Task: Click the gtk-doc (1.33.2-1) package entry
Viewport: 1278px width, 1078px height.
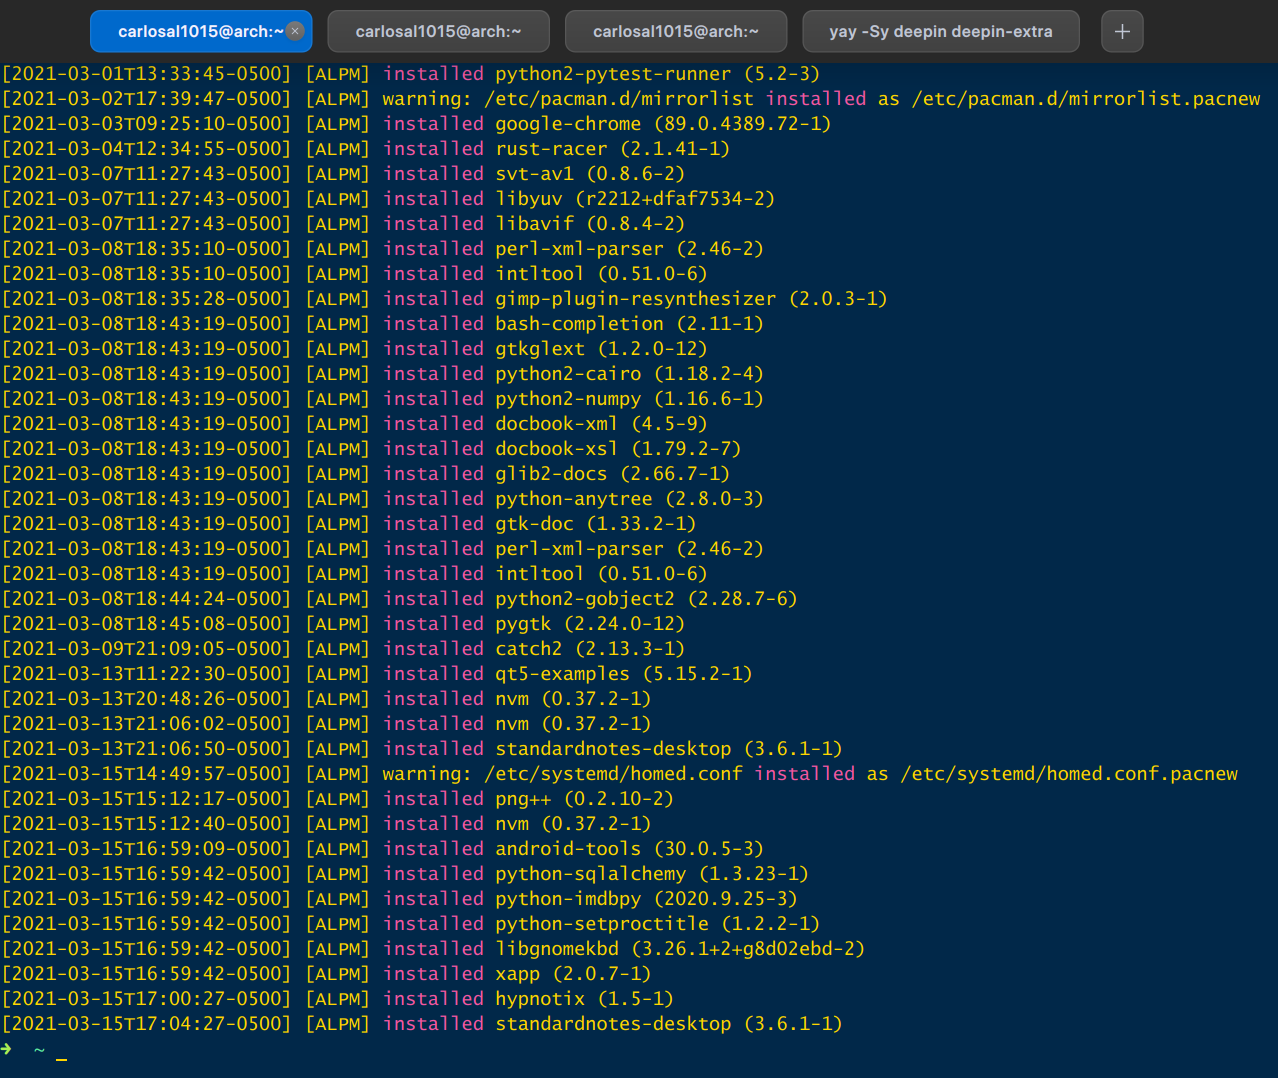Action: pyautogui.click(x=595, y=524)
